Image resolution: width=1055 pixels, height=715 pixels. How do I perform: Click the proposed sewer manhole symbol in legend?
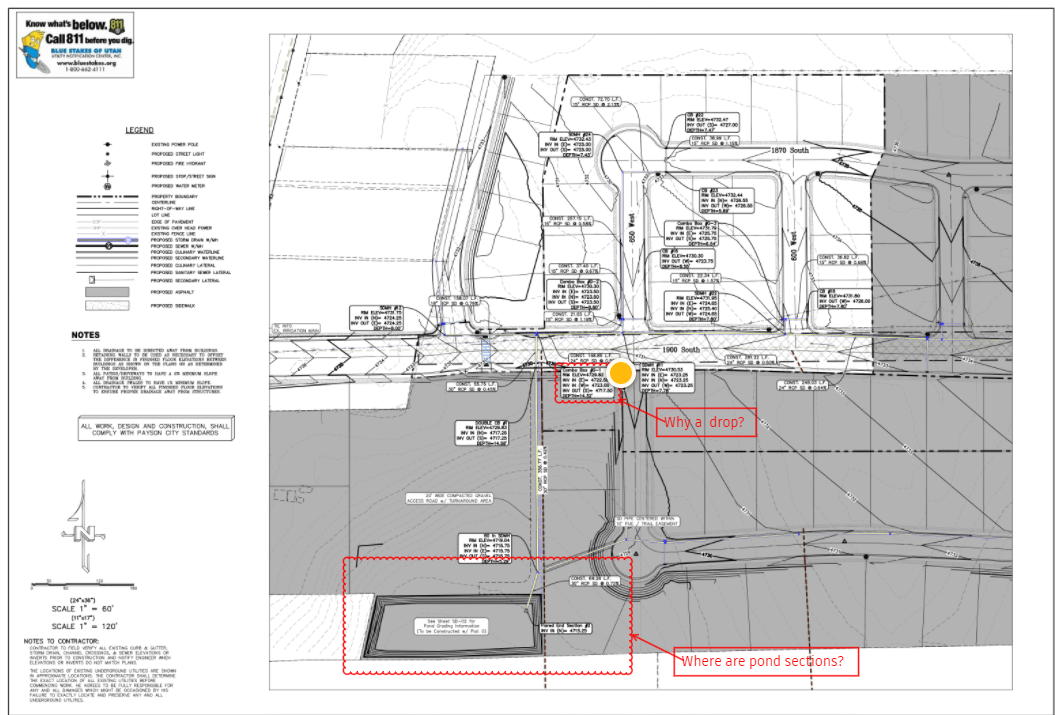click(x=108, y=245)
